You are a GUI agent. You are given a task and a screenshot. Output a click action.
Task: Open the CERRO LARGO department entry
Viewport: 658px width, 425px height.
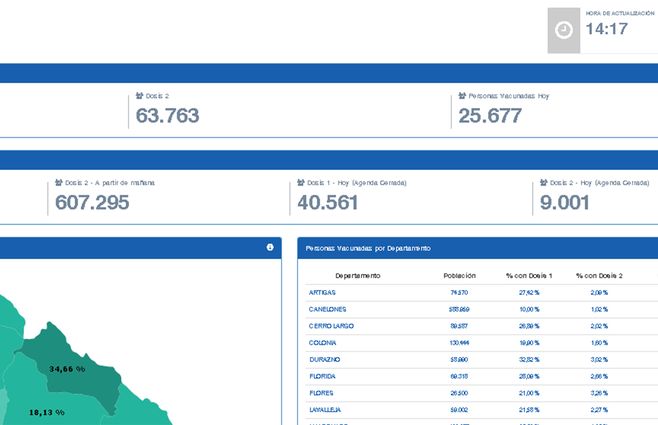coord(331,326)
